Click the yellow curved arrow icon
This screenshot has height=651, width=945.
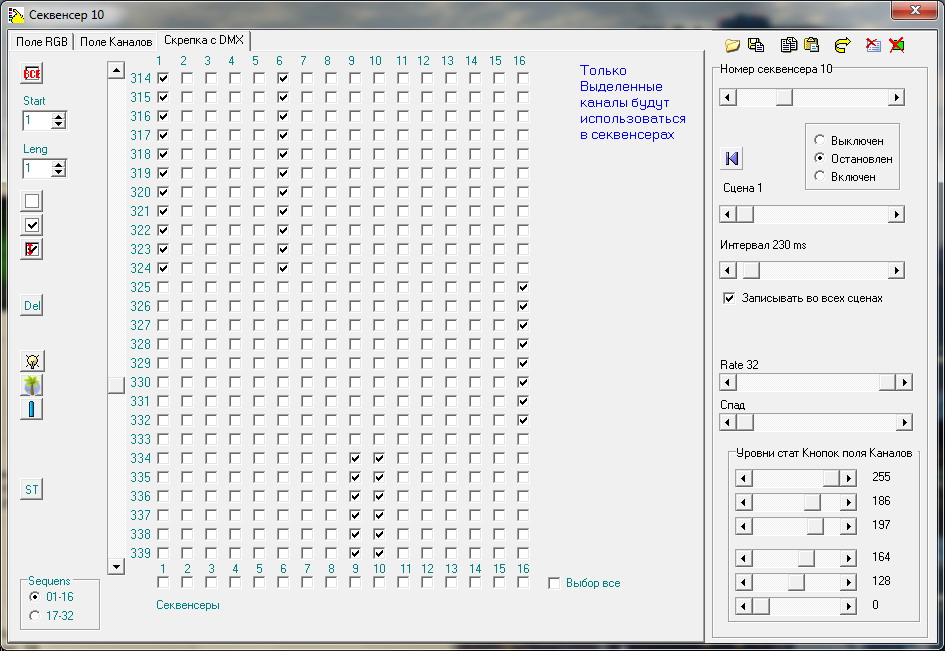(x=843, y=45)
